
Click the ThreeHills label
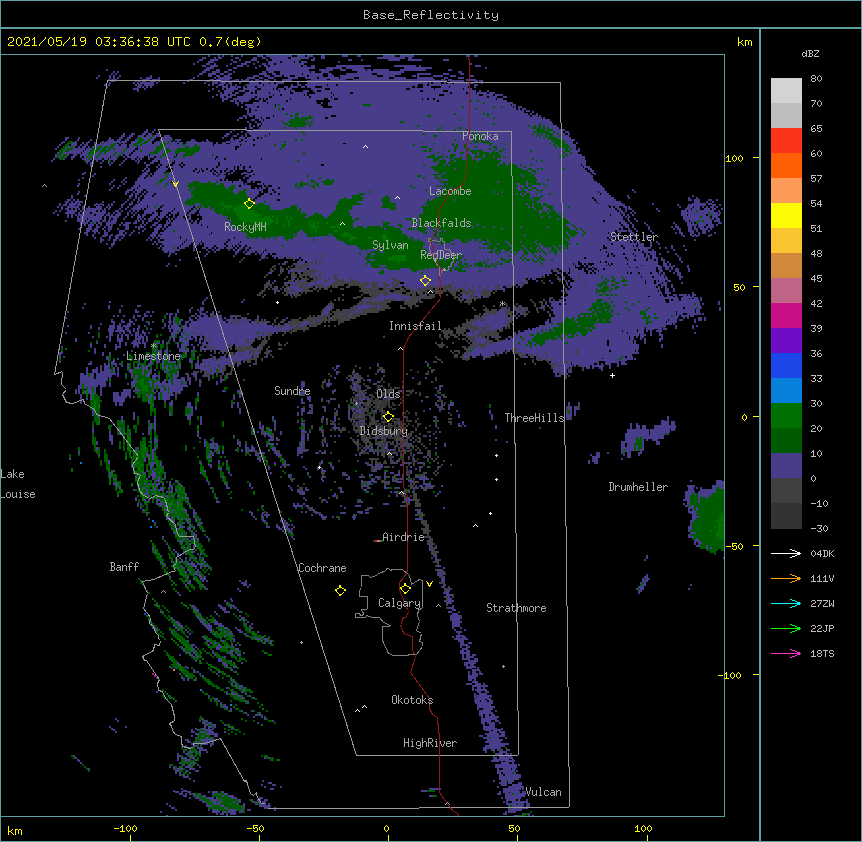[x=534, y=418]
